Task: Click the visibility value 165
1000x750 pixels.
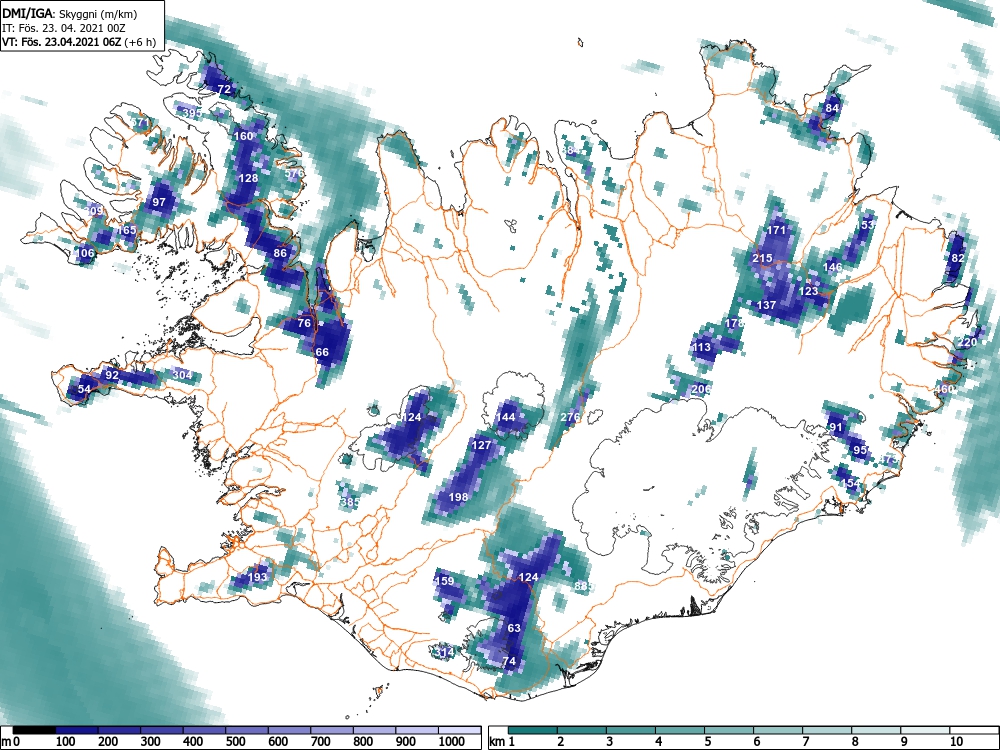Action: (x=126, y=230)
